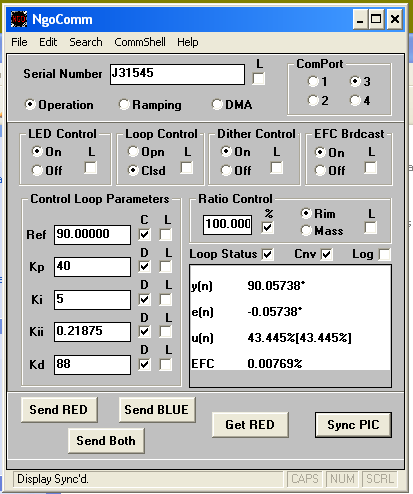Select Mass in Ratio Control

306,230
